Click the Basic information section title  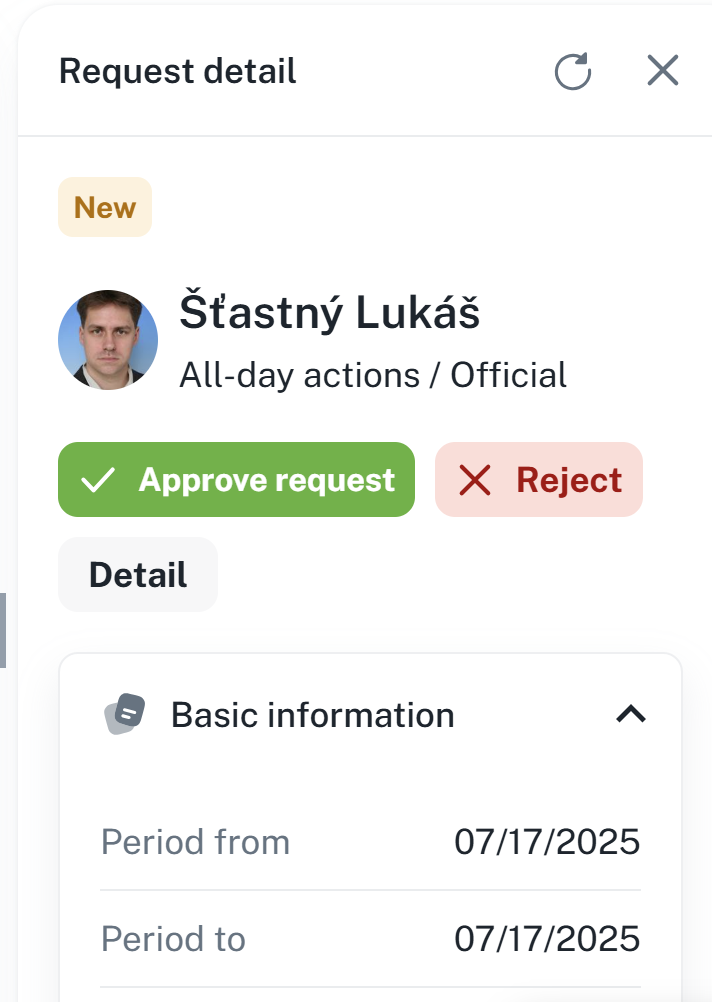point(313,715)
